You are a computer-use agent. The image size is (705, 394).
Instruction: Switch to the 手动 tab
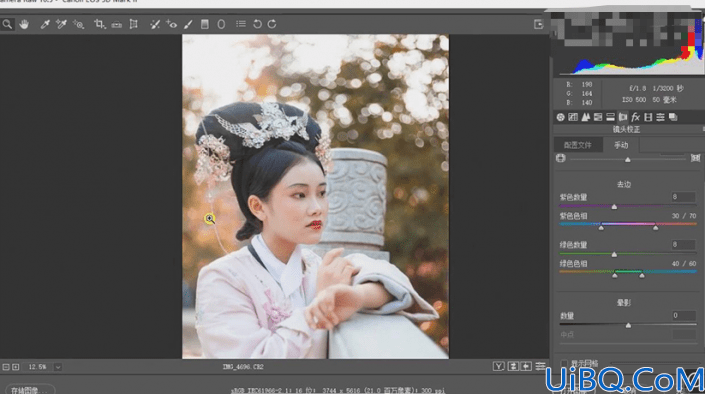pyautogui.click(x=621, y=145)
